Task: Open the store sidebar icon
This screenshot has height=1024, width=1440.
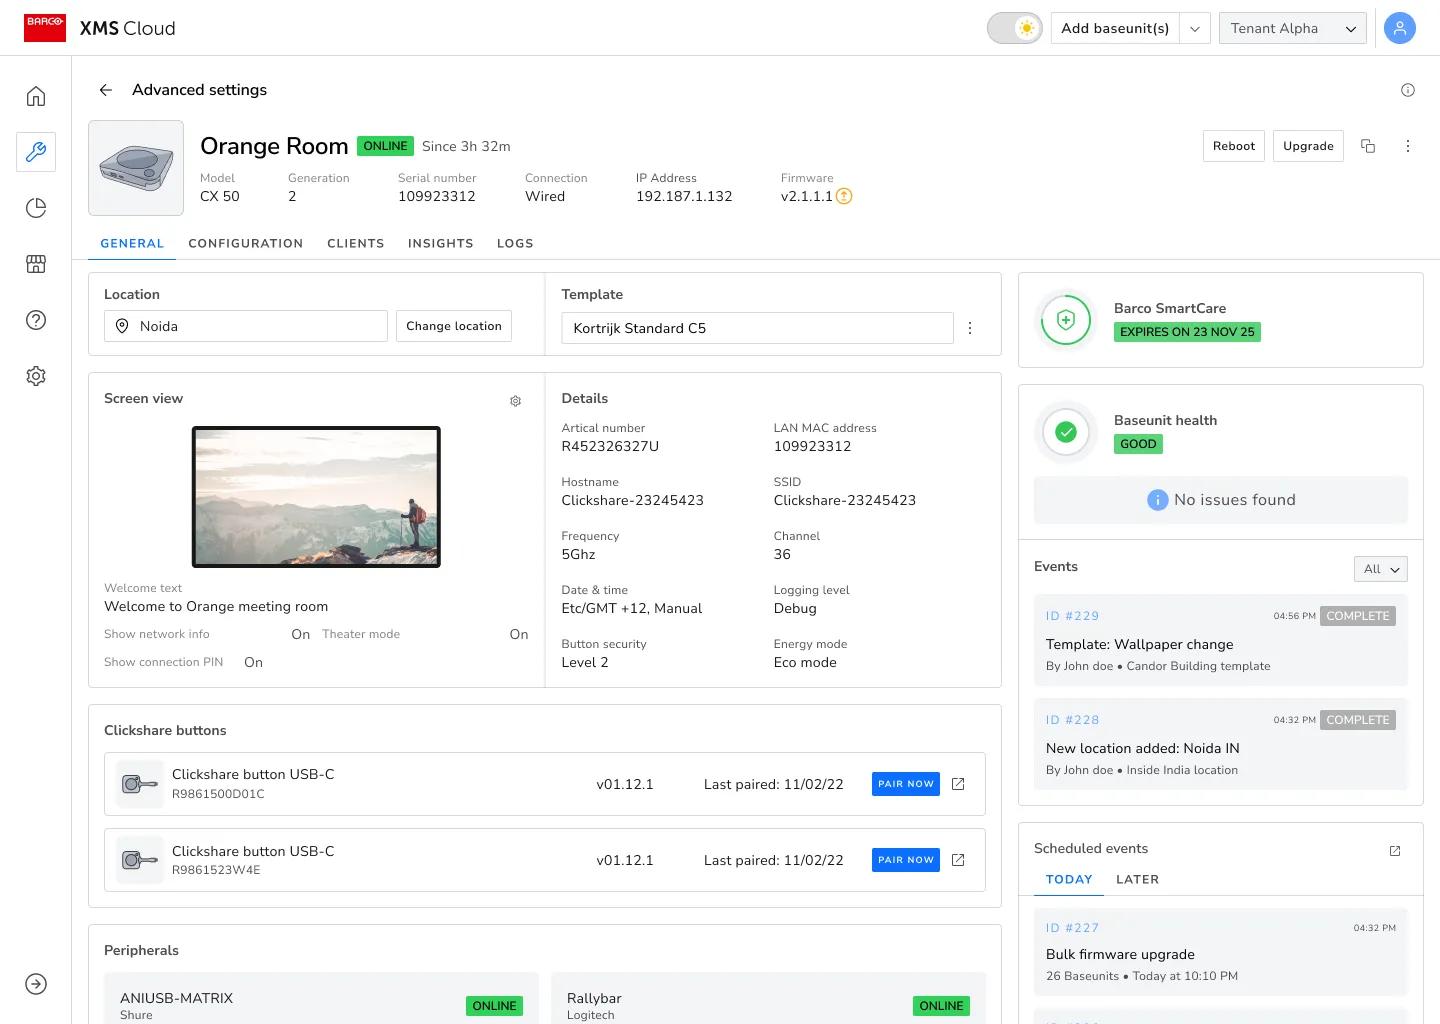Action: 36,264
